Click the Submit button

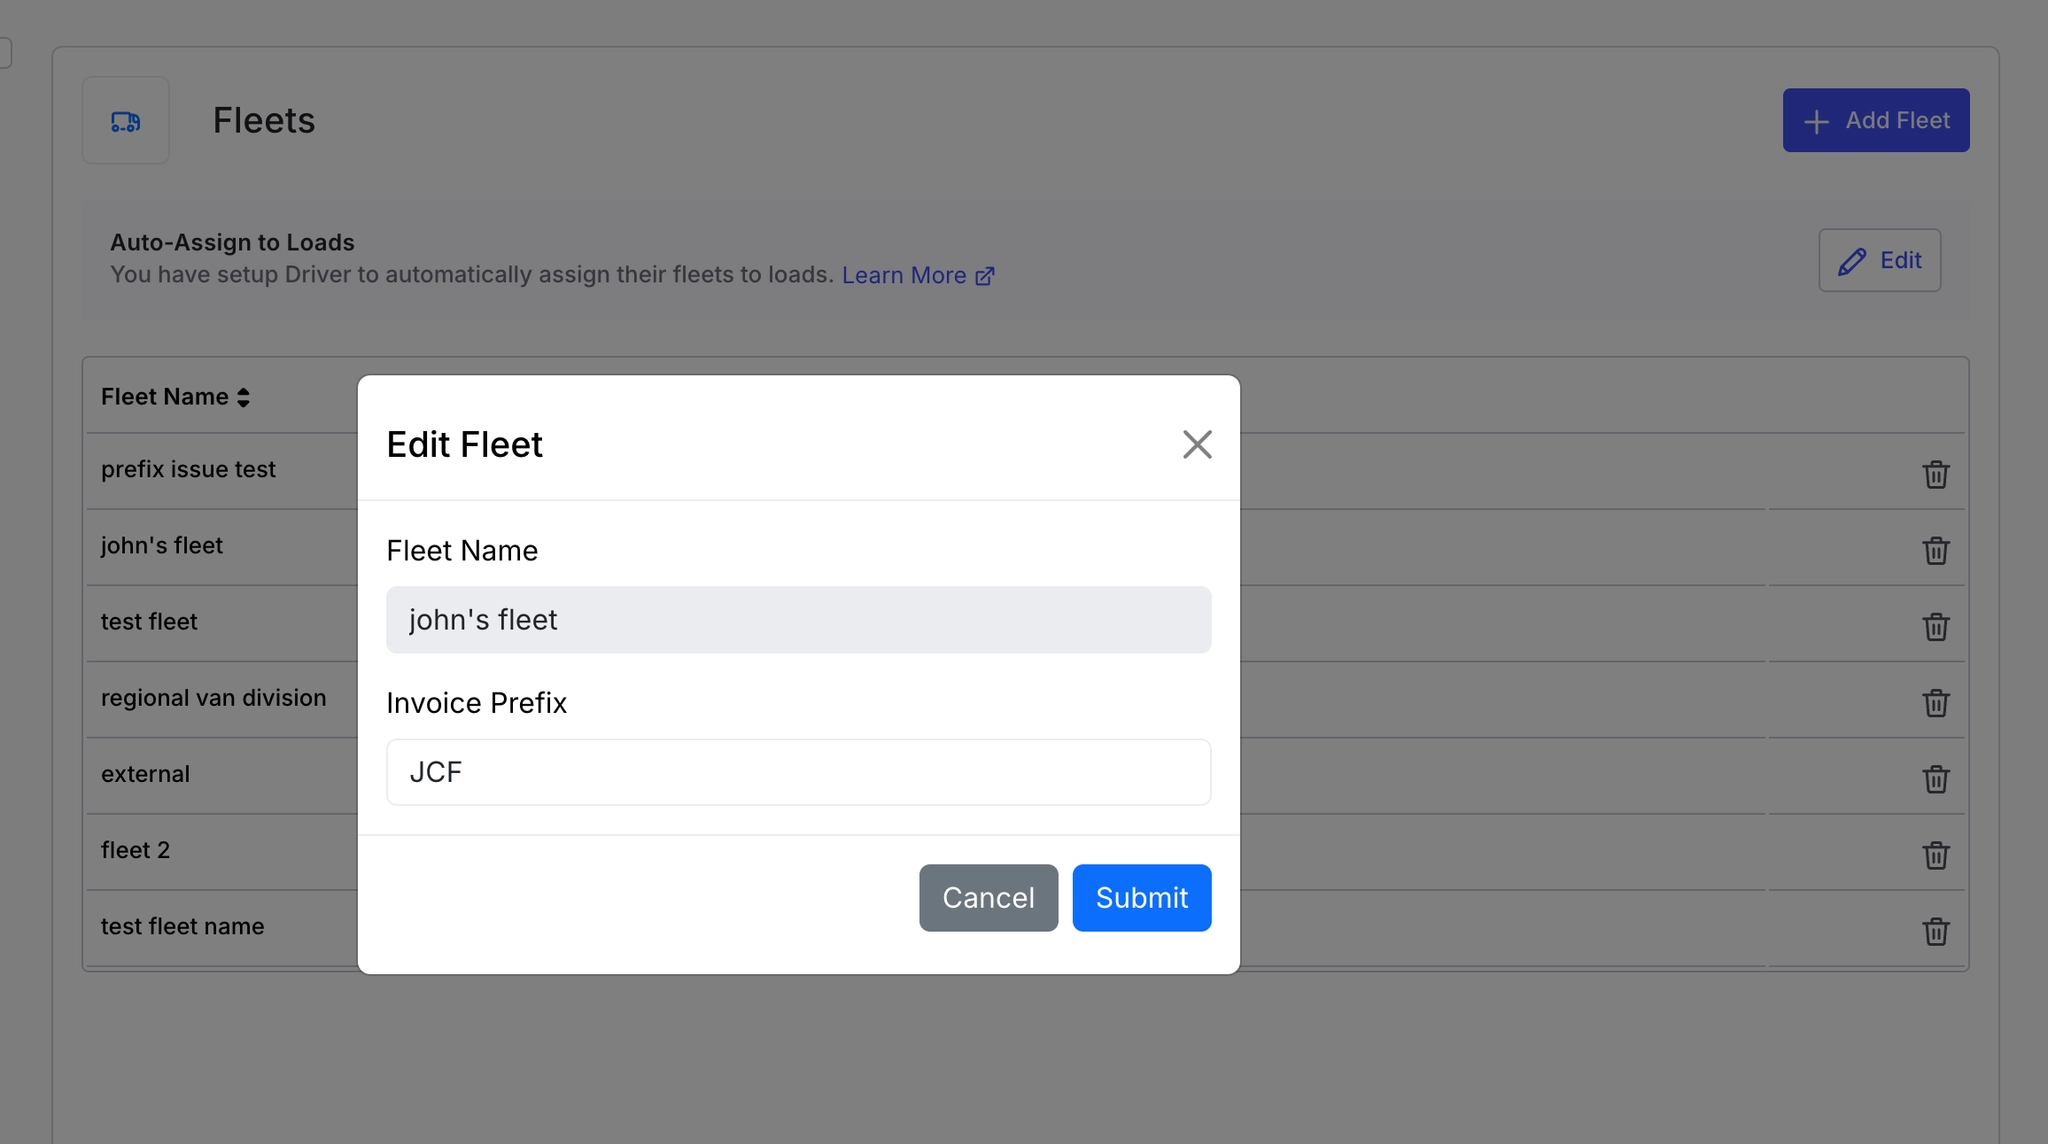pyautogui.click(x=1142, y=897)
